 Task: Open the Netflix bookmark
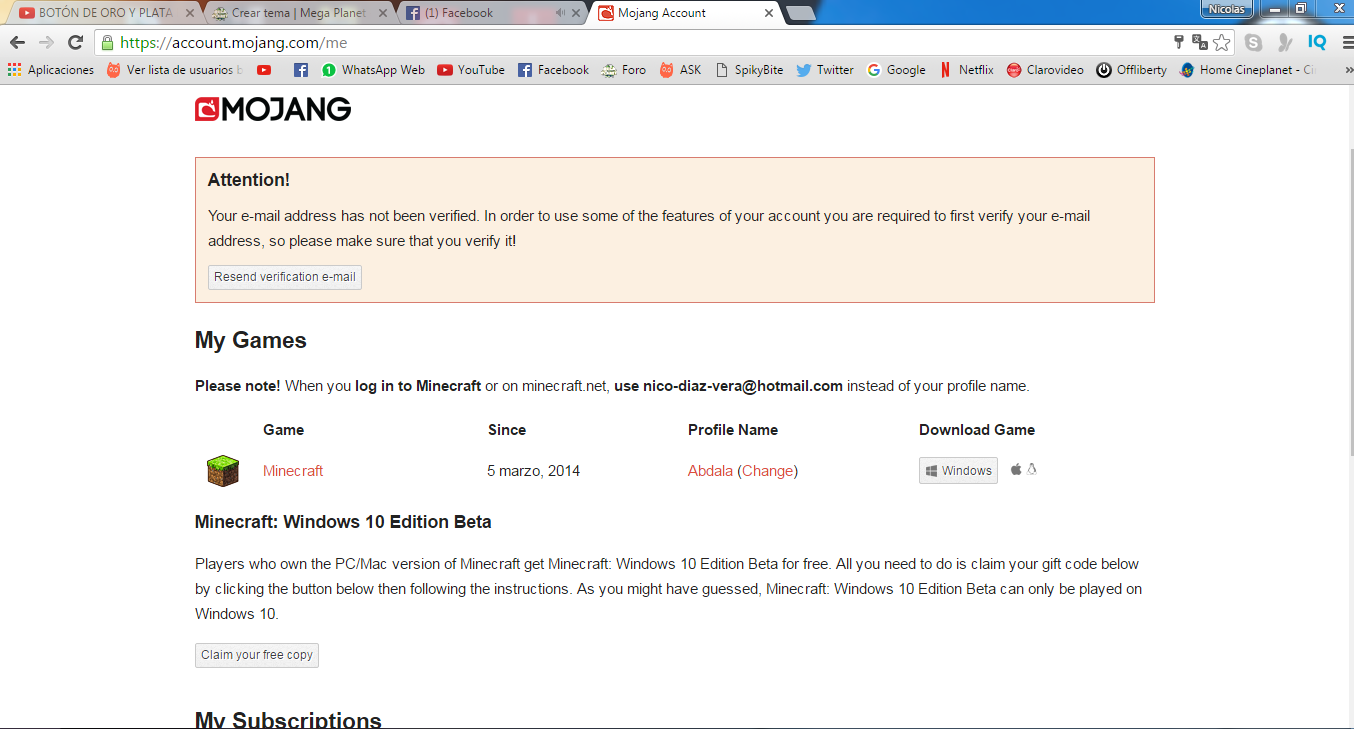click(966, 70)
